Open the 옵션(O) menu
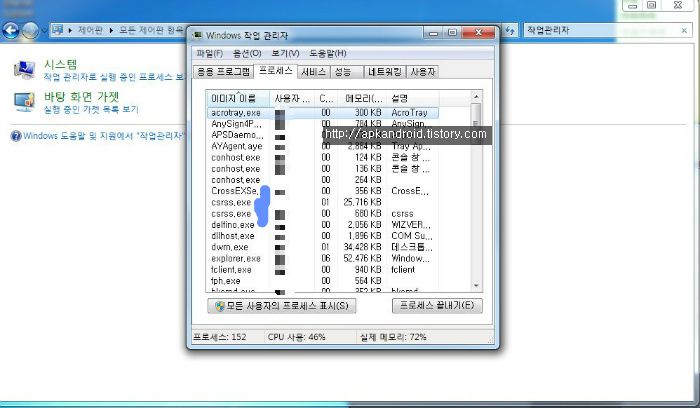Screen dimensions: 700x408 tap(247, 53)
